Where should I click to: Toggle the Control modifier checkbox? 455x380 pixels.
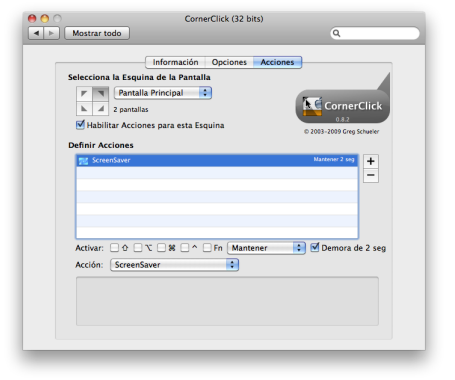[x=185, y=248]
